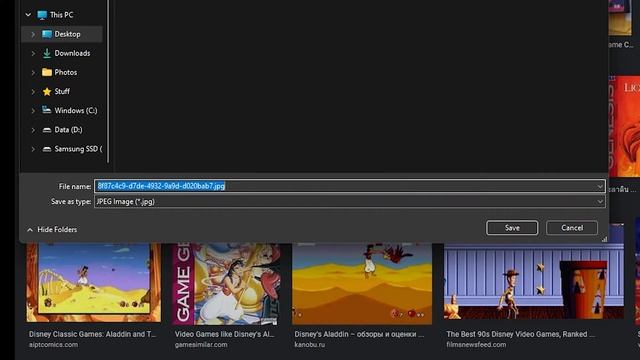
Task: Click the File name input field
Action: 349,186
